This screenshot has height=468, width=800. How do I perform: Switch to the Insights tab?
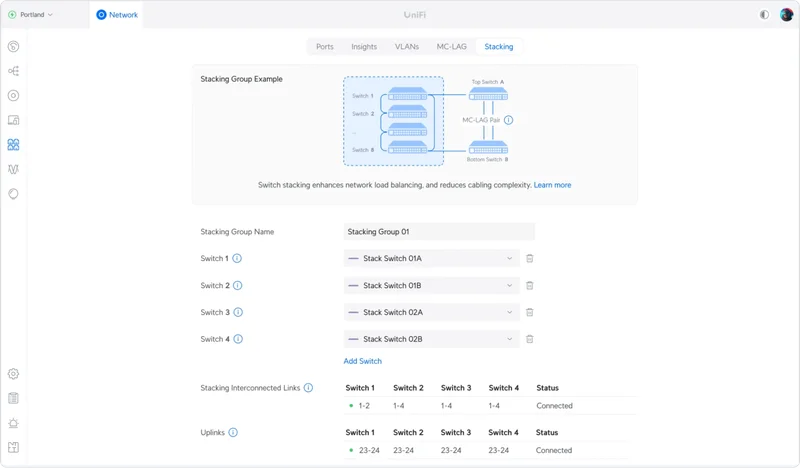pos(364,46)
